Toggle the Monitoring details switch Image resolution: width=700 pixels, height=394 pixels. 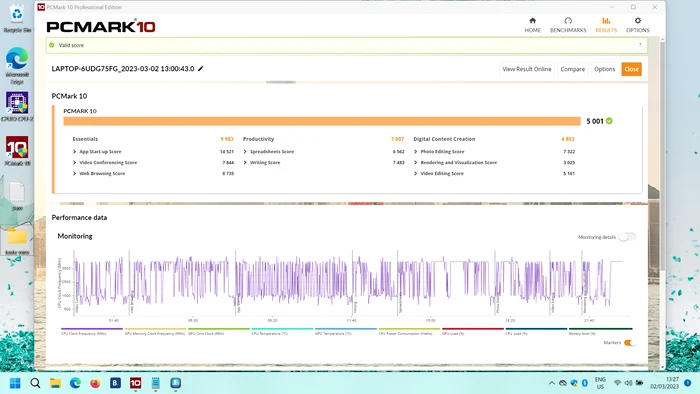[627, 237]
